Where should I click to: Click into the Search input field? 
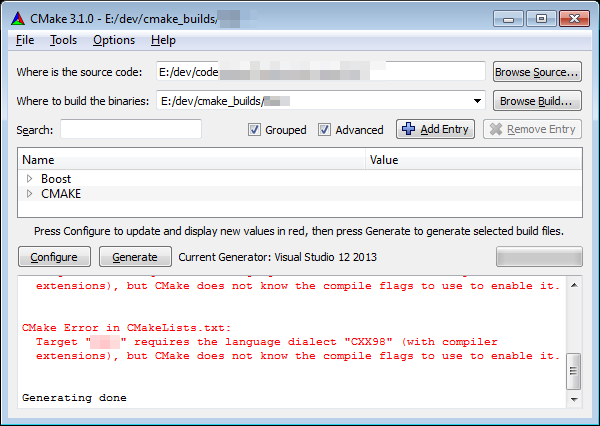(131, 129)
